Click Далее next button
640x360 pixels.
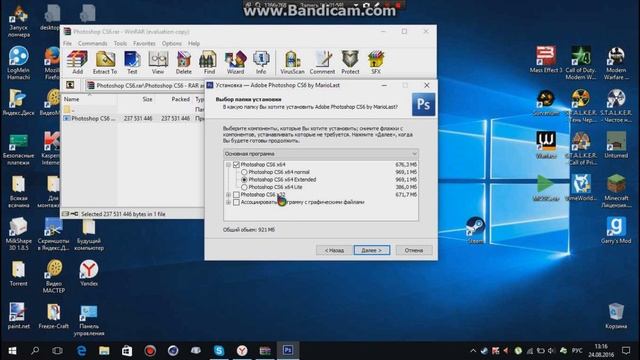pyautogui.click(x=372, y=250)
